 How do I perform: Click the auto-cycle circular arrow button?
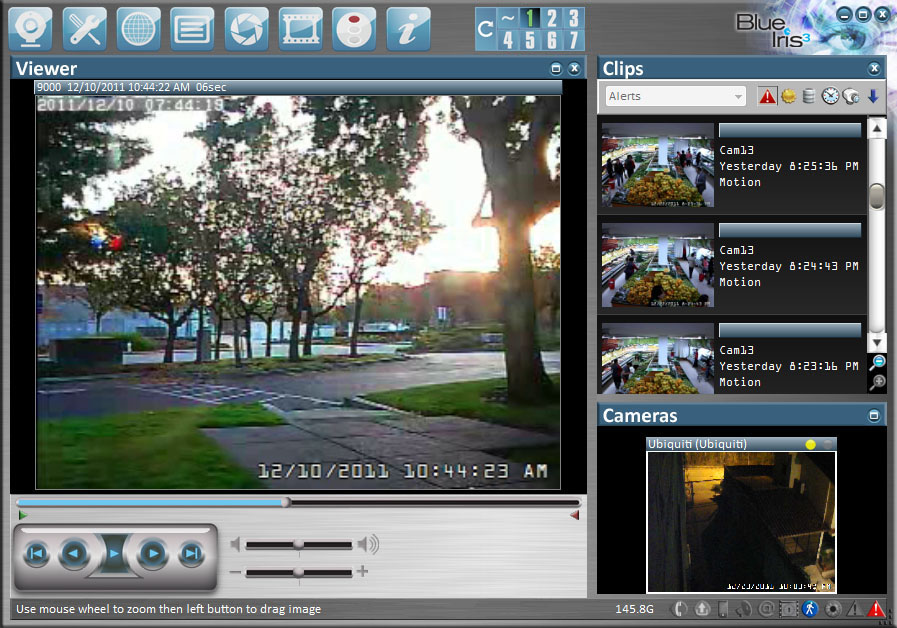click(x=486, y=29)
